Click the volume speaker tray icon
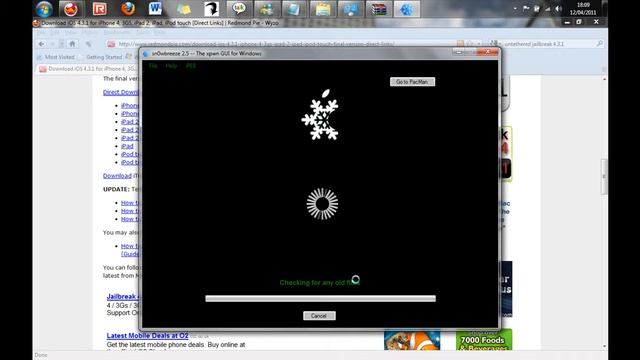 tap(558, 9)
